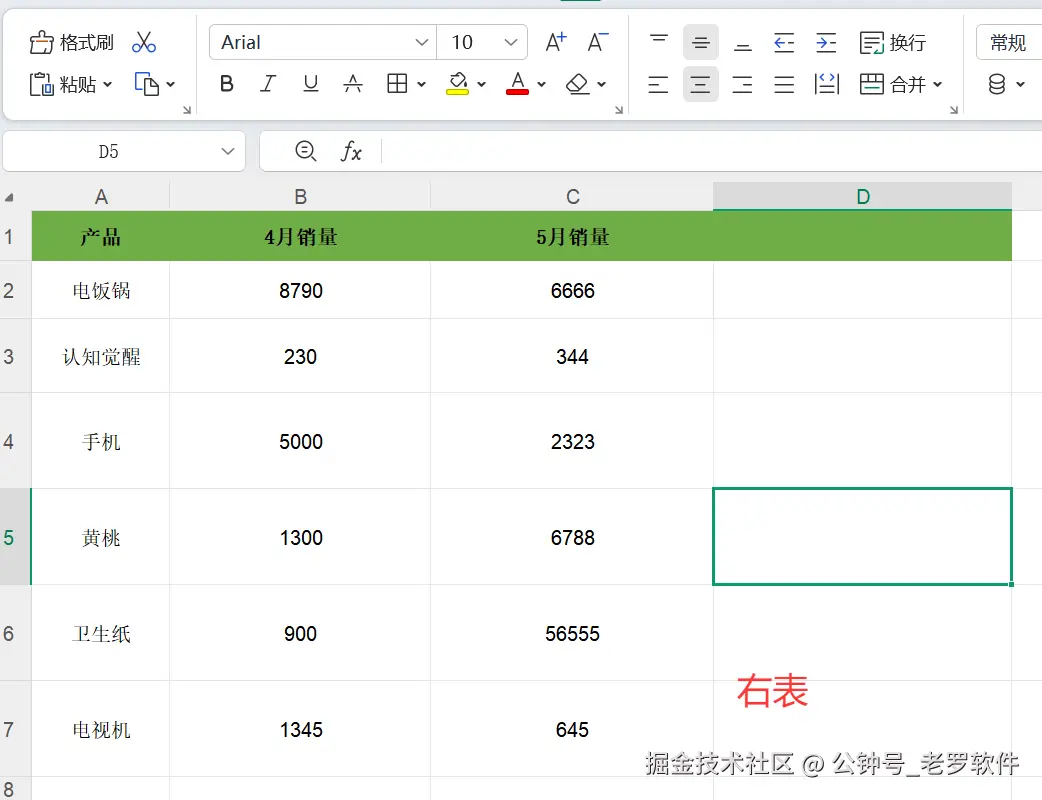Select row 3 header

[15, 356]
